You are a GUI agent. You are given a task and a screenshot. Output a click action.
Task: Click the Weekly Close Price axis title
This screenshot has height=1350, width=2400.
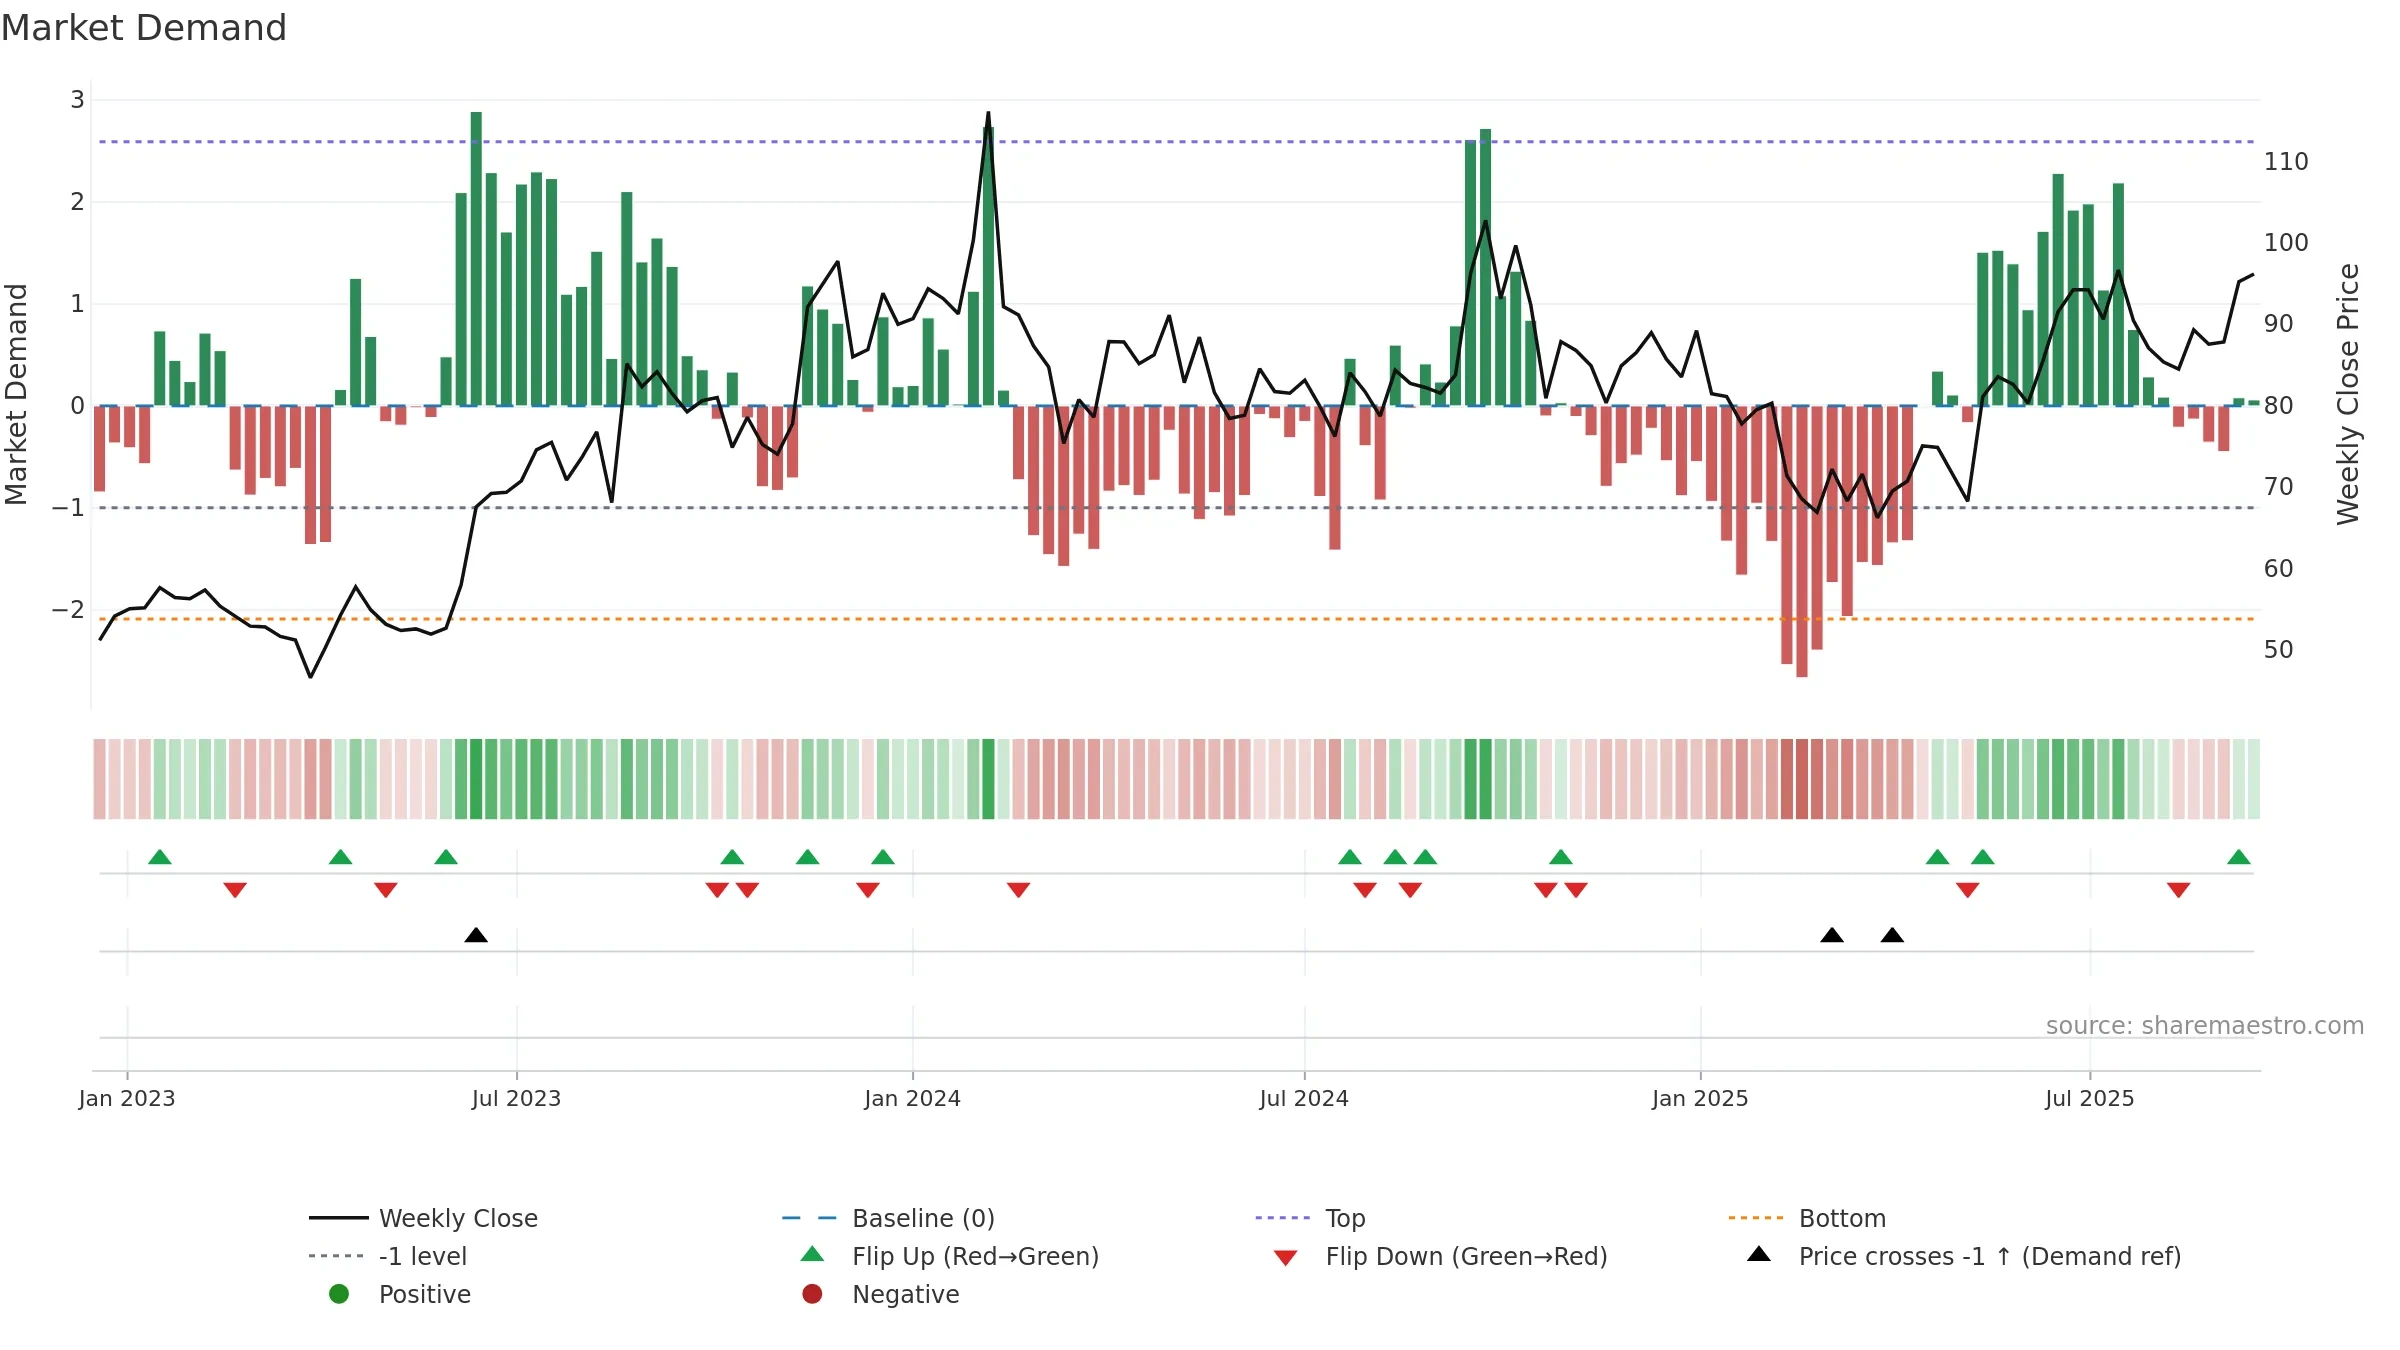click(2348, 394)
